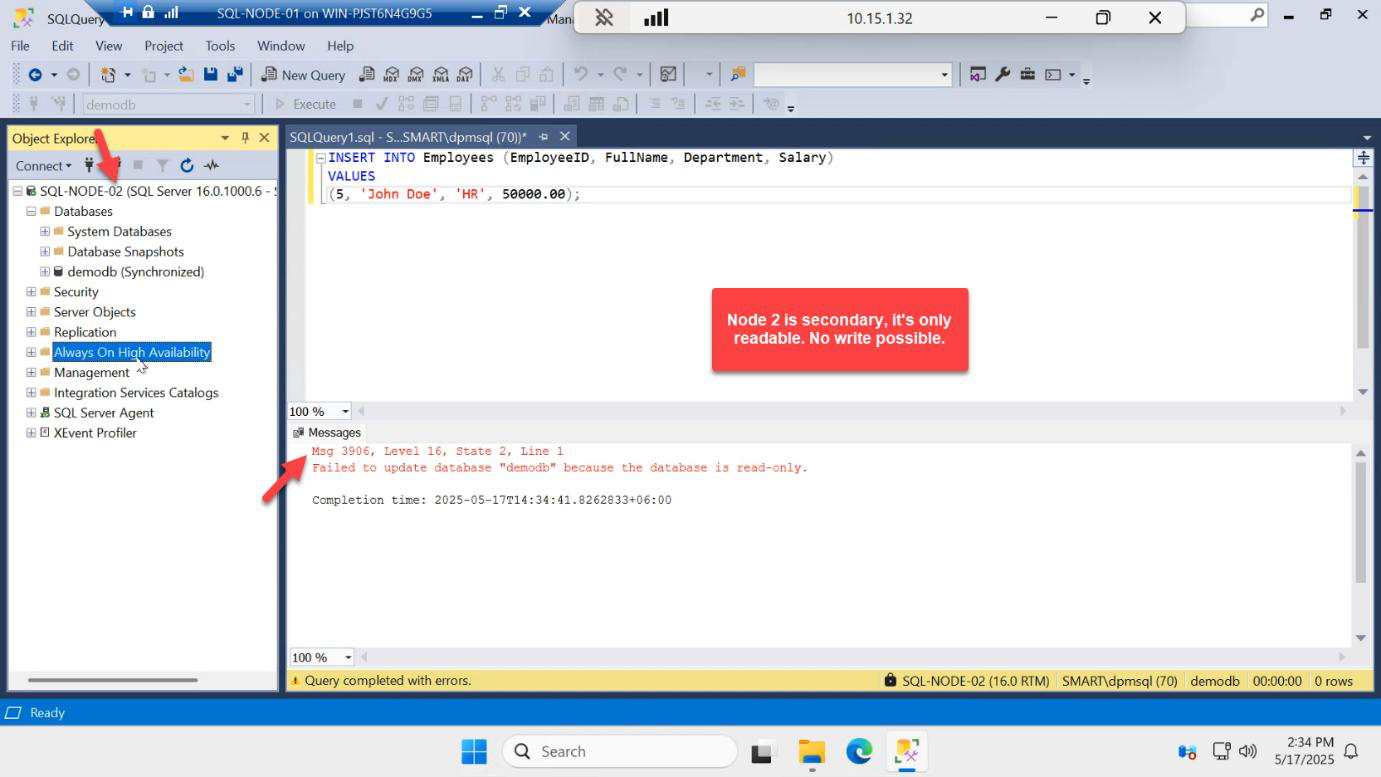This screenshot has width=1381, height=777.
Task: Click the Navigate Backward arrow icon
Action: [x=35, y=75]
